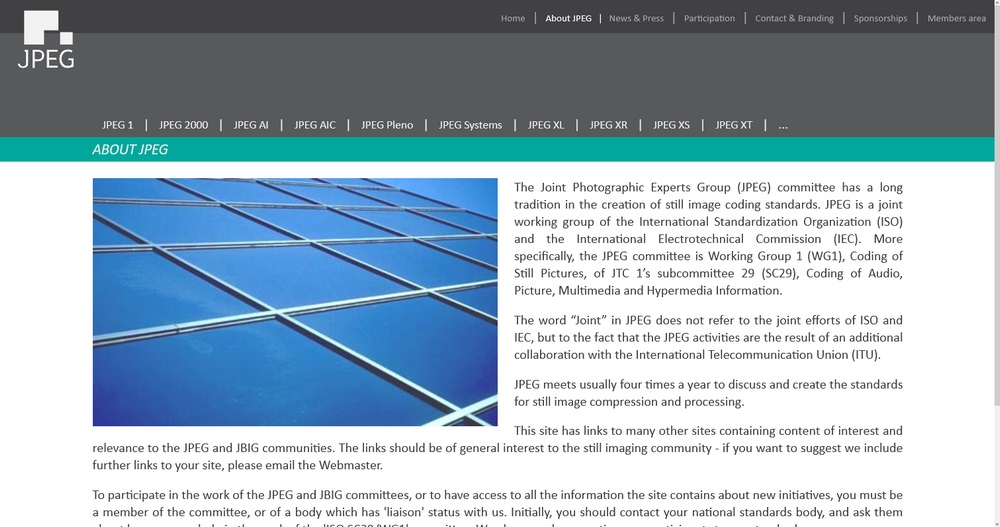1000x527 pixels.
Task: Click the paragraph starting 'JPEG meets usually four times'
Action: (x=708, y=393)
